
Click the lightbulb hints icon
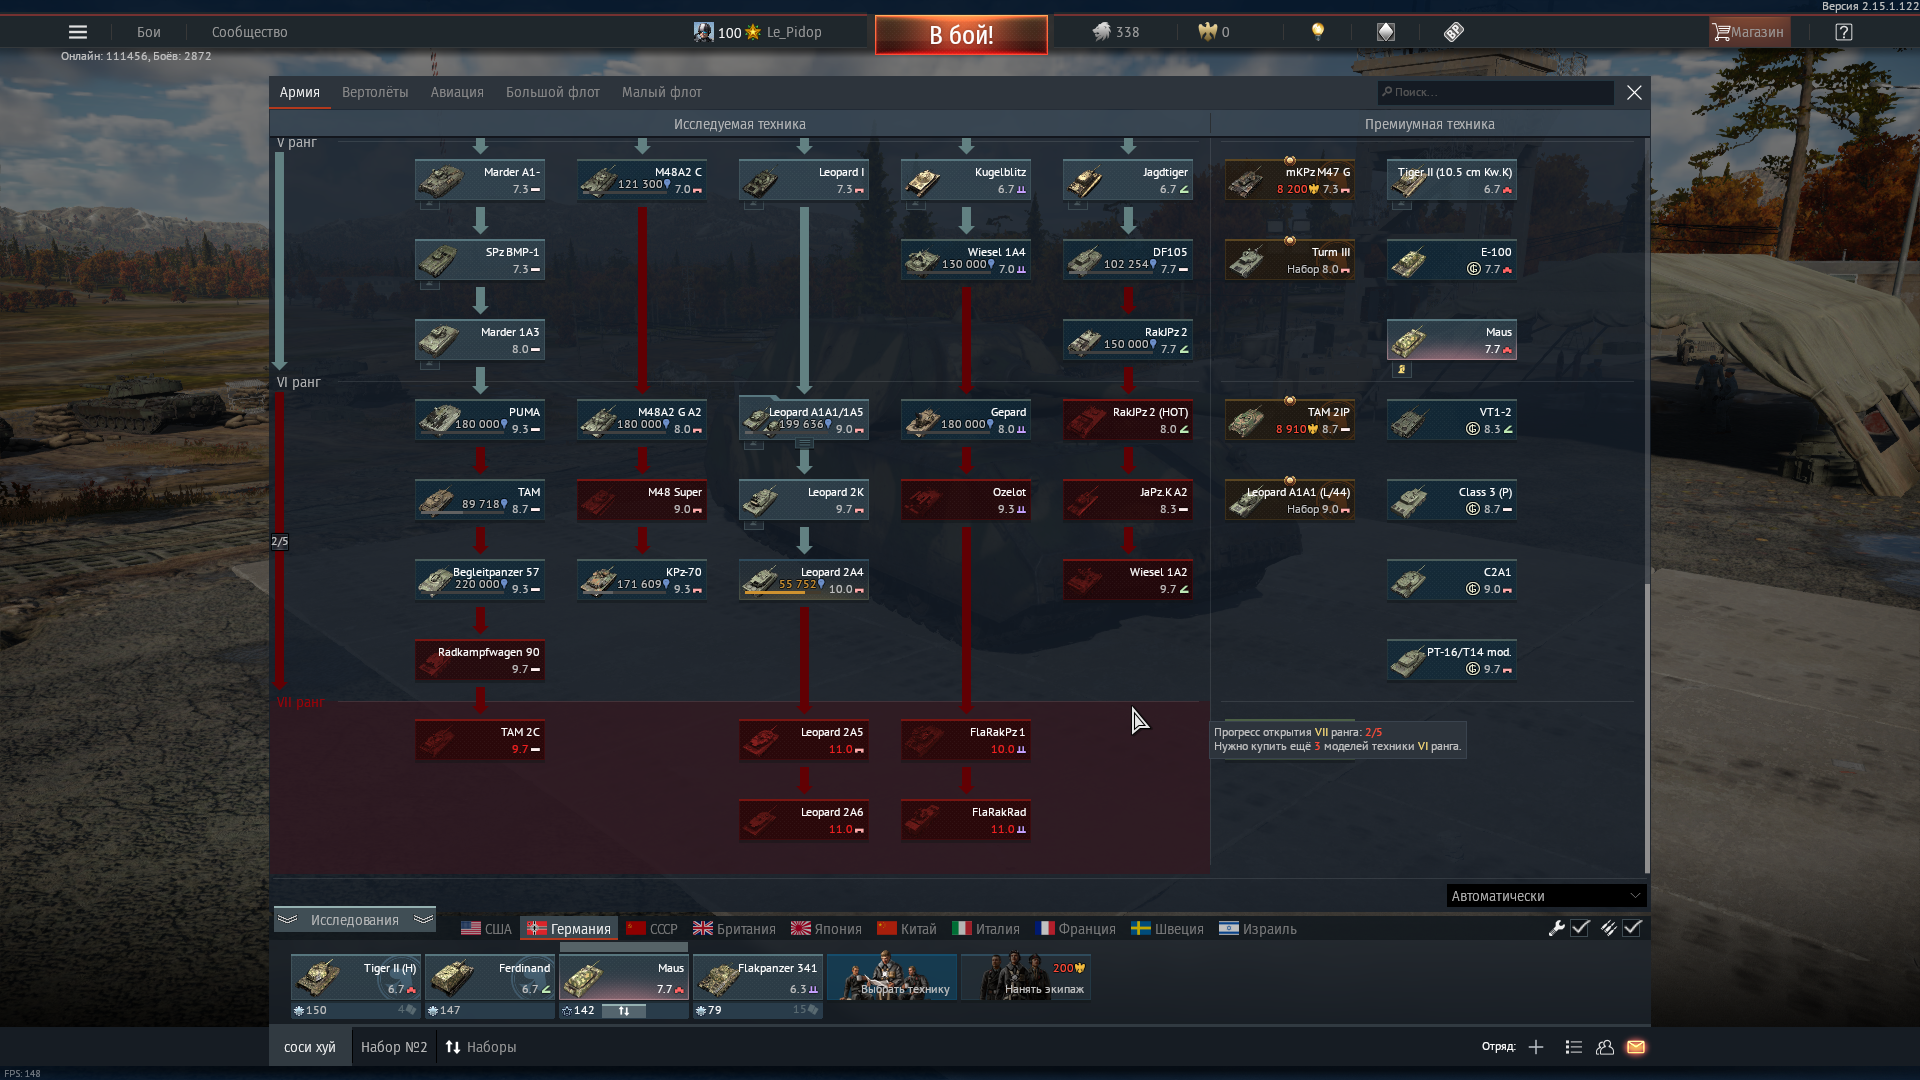point(1318,32)
